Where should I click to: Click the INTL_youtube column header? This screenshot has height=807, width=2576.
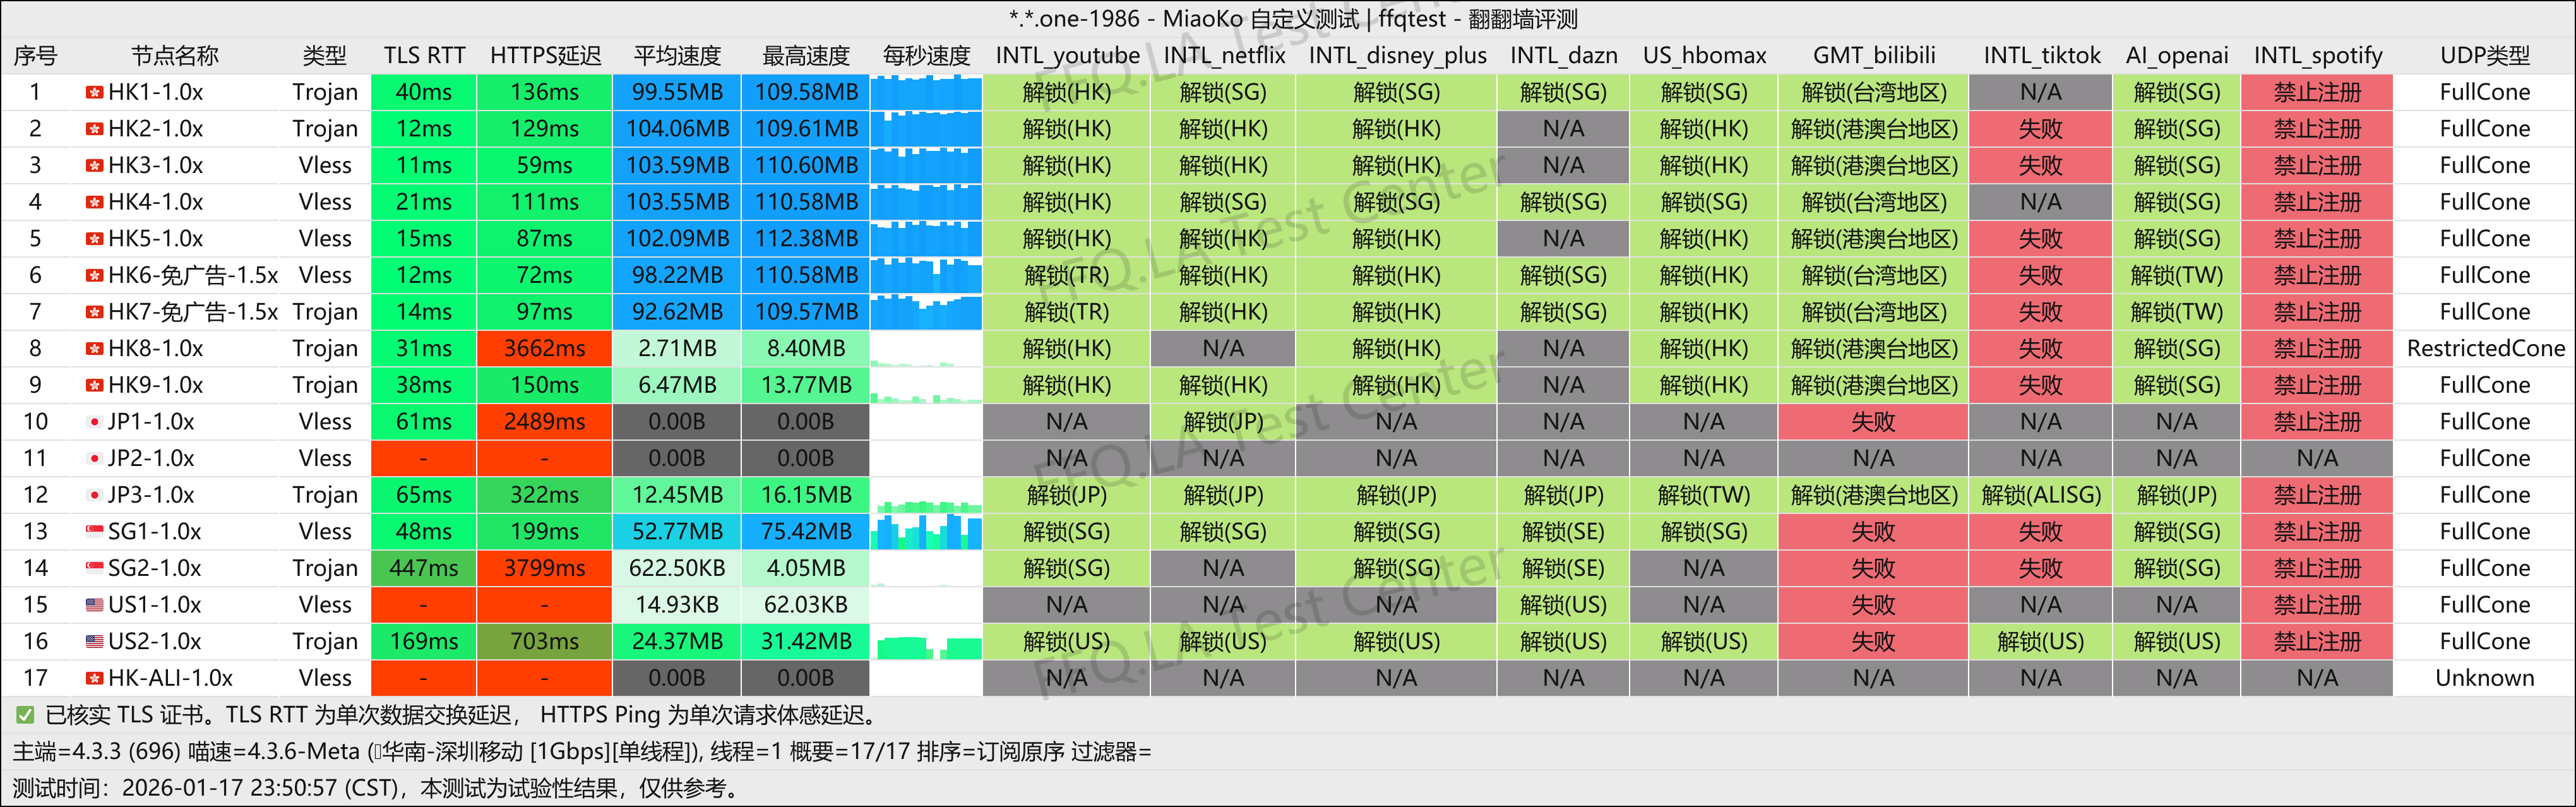[1067, 56]
